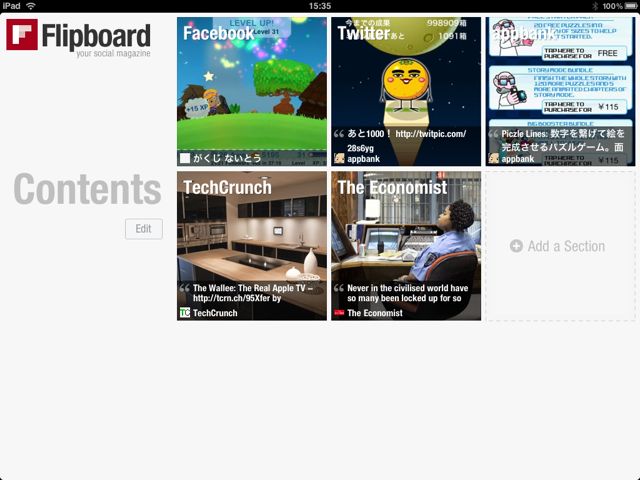Open the Twitter section tile
Screen dimensions: 640x480
pos(406,91)
